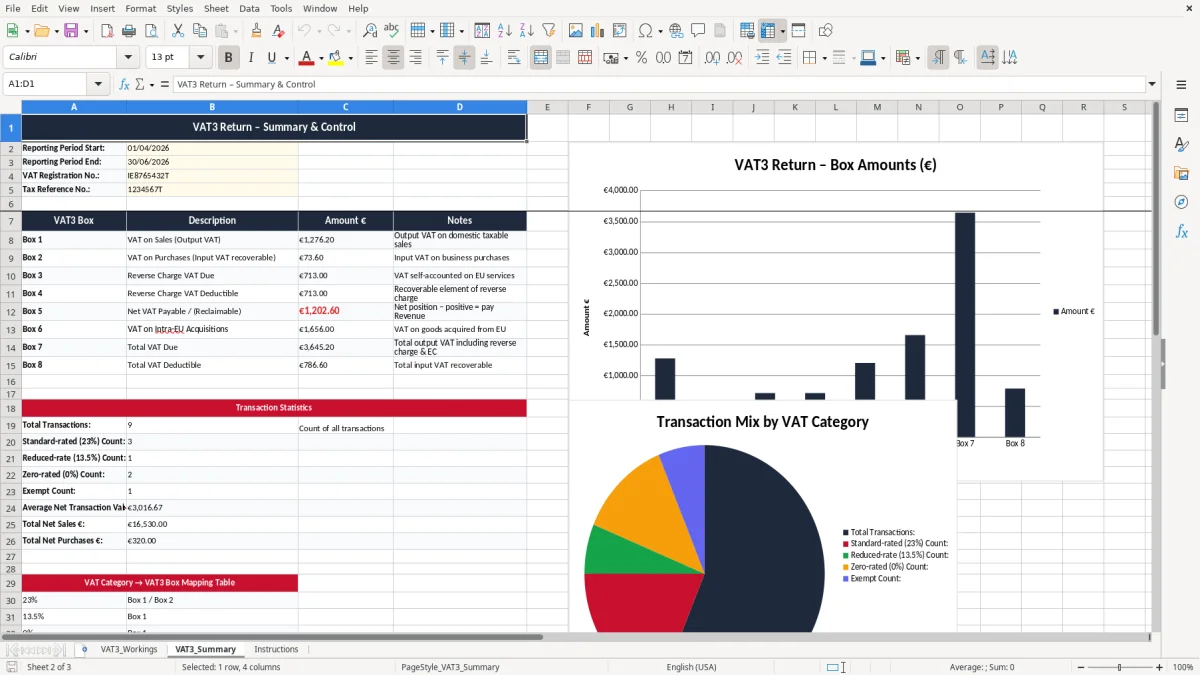Open the Freeze Rows and Columns dropdown

point(783,31)
